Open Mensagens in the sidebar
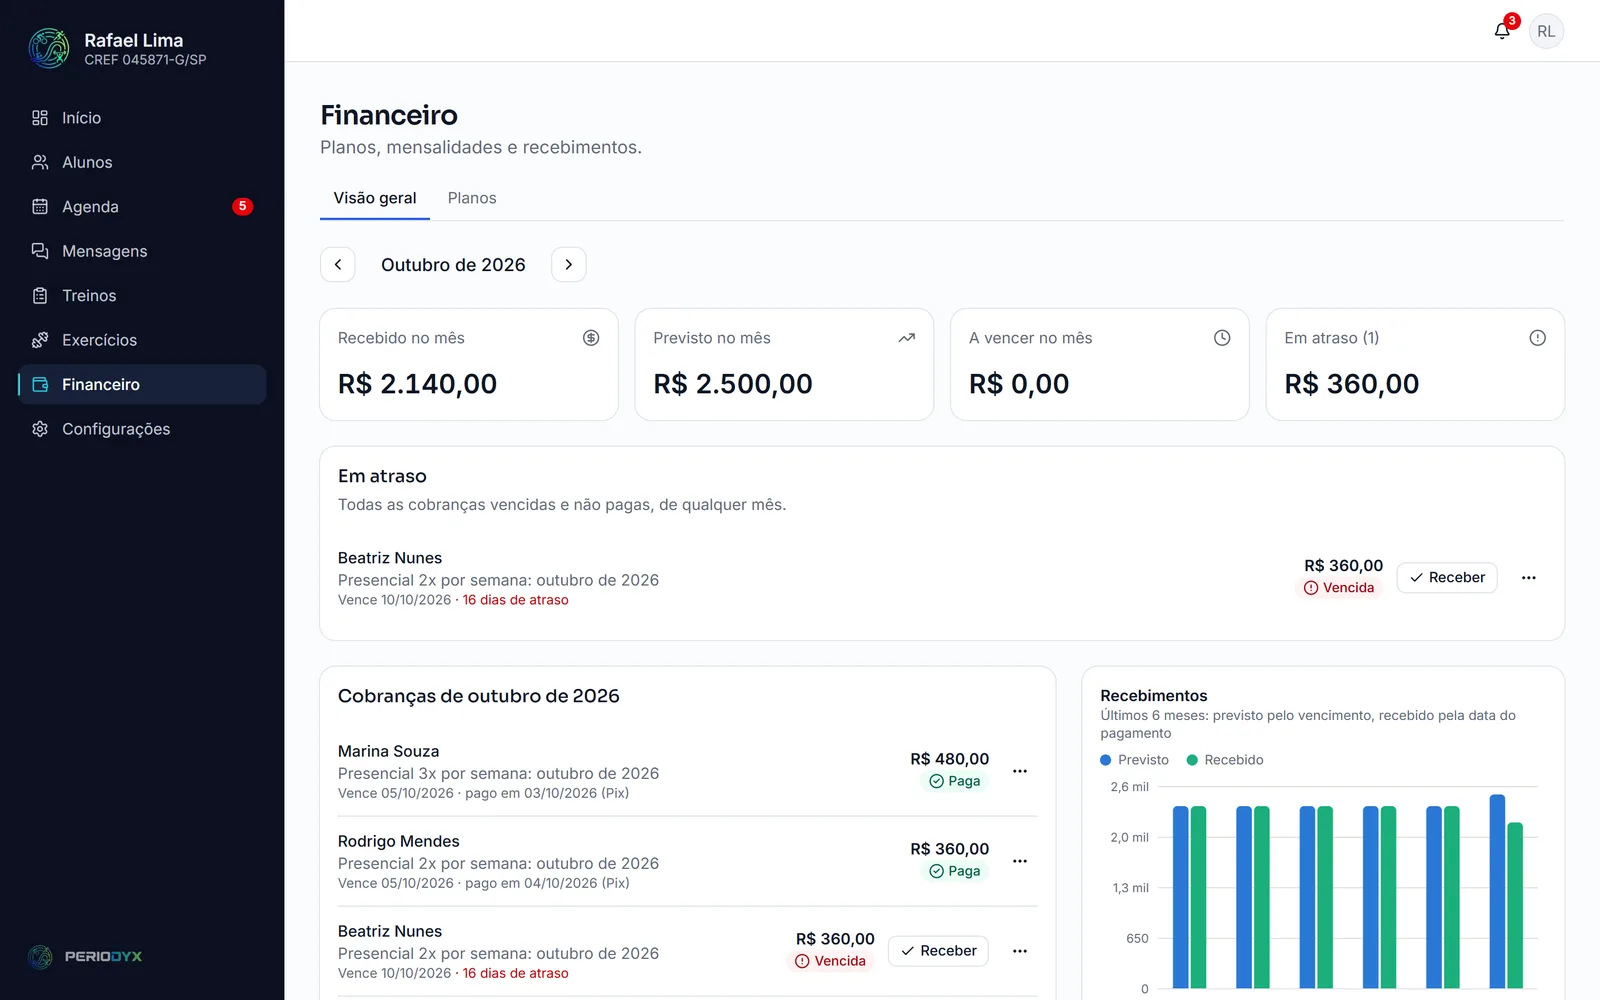The height and width of the screenshot is (1000, 1600). click(142, 251)
